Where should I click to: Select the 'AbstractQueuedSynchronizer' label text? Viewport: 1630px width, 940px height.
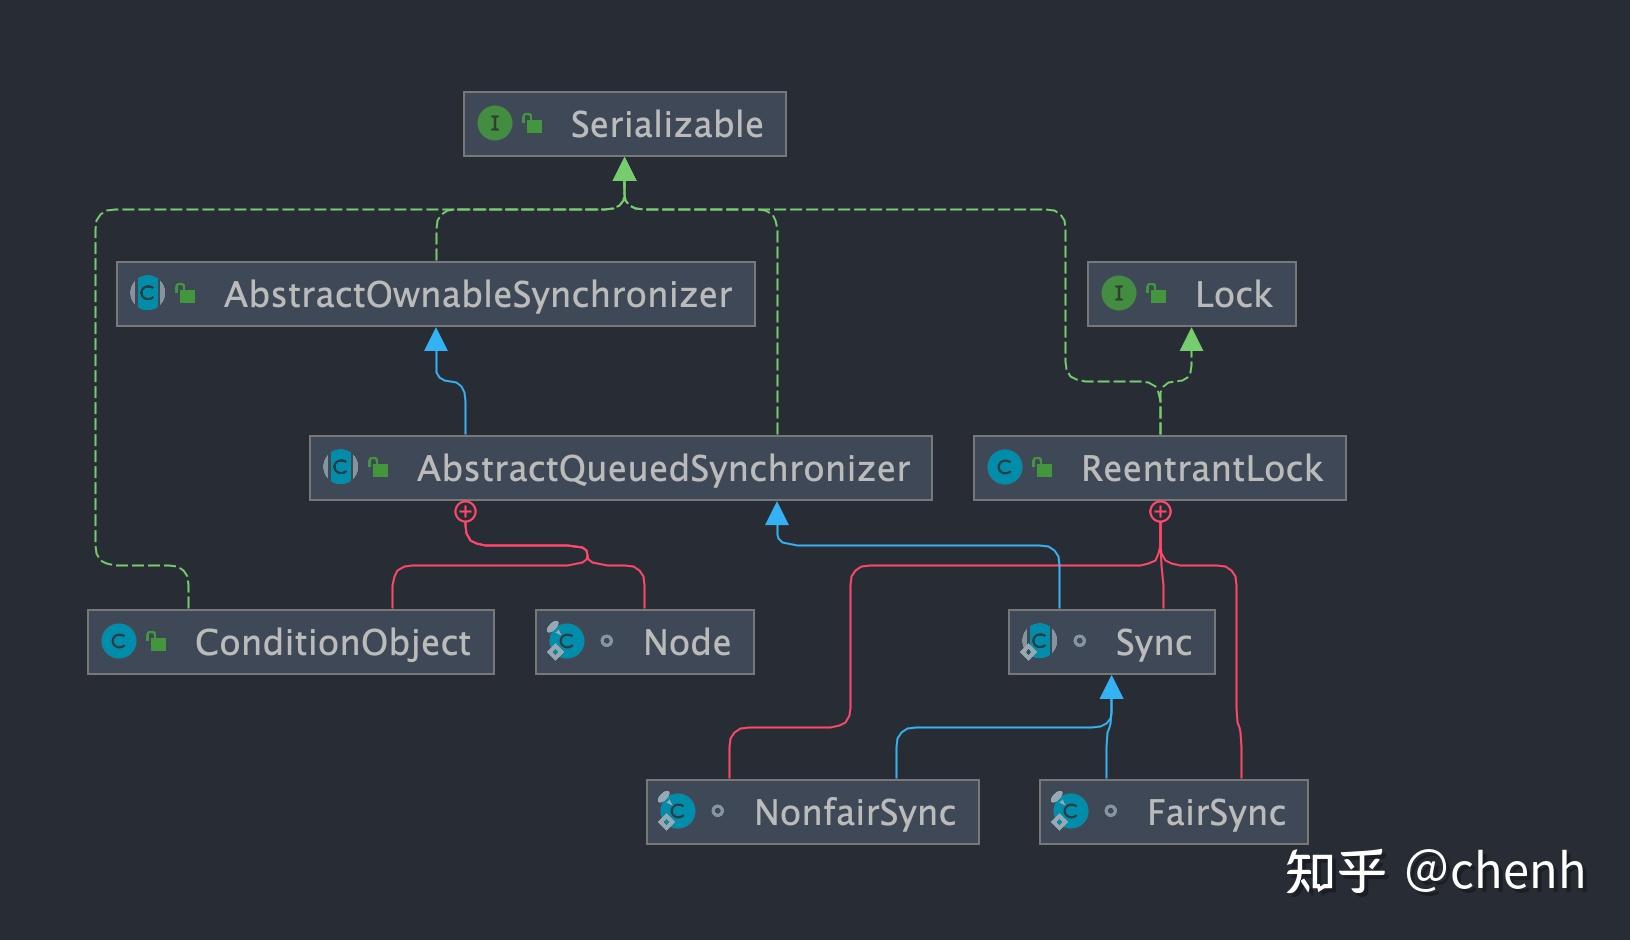[x=664, y=469]
